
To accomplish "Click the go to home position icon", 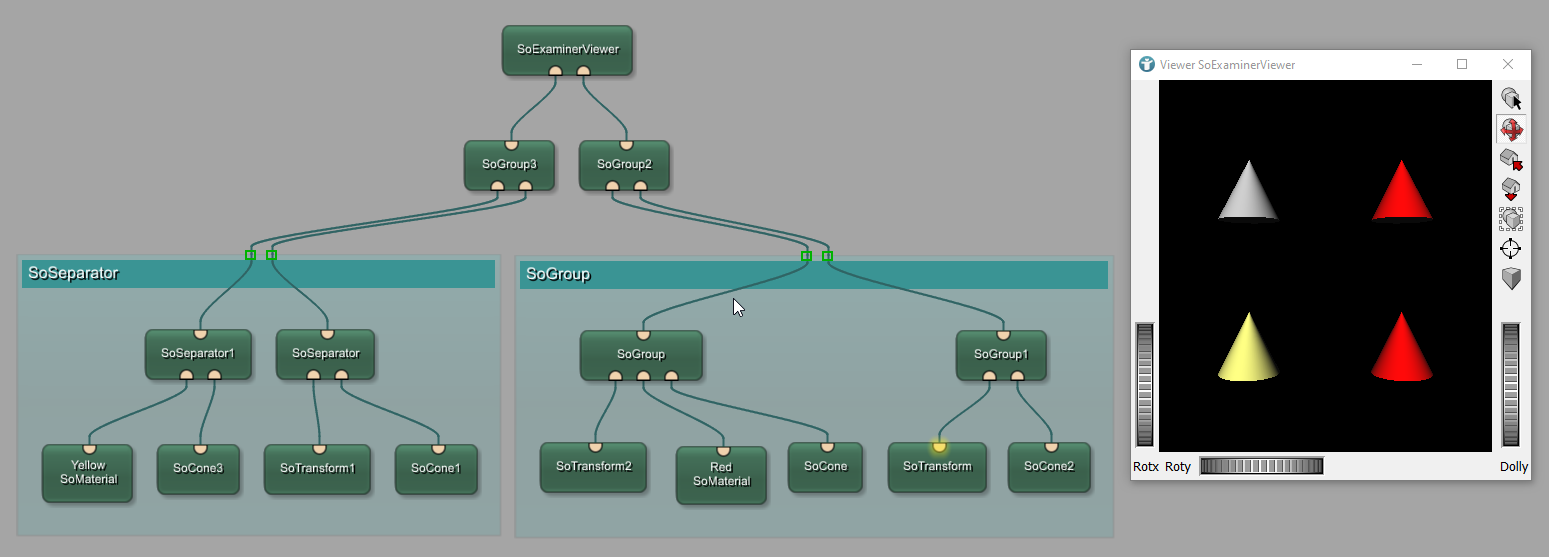I will coord(1511,159).
